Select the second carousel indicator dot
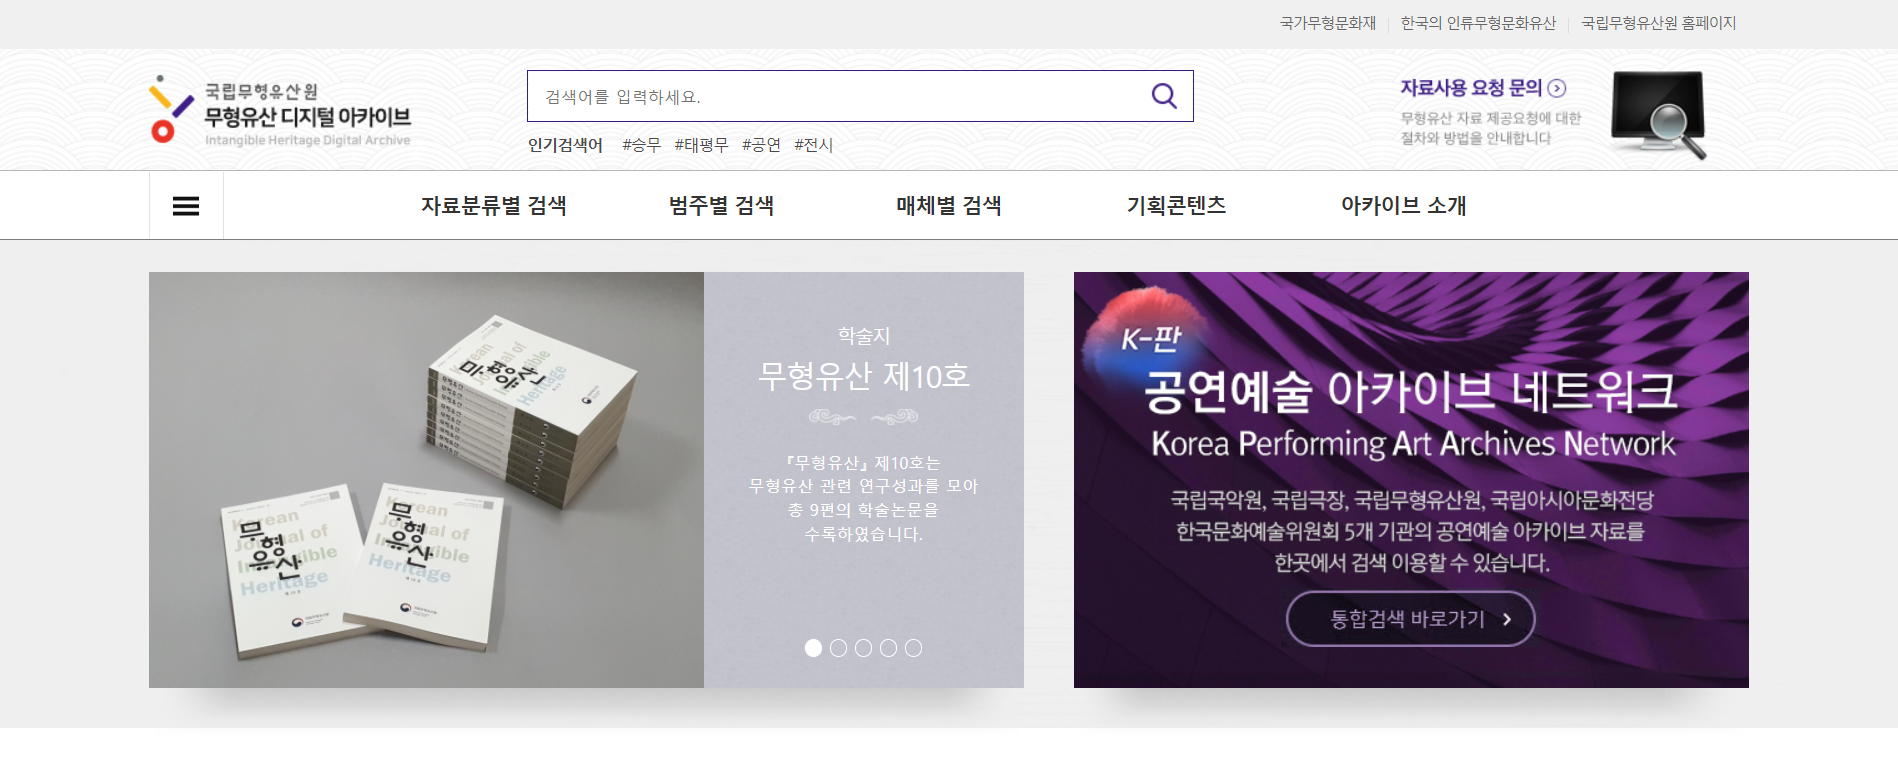Image resolution: width=1898 pixels, height=762 pixels. point(838,648)
